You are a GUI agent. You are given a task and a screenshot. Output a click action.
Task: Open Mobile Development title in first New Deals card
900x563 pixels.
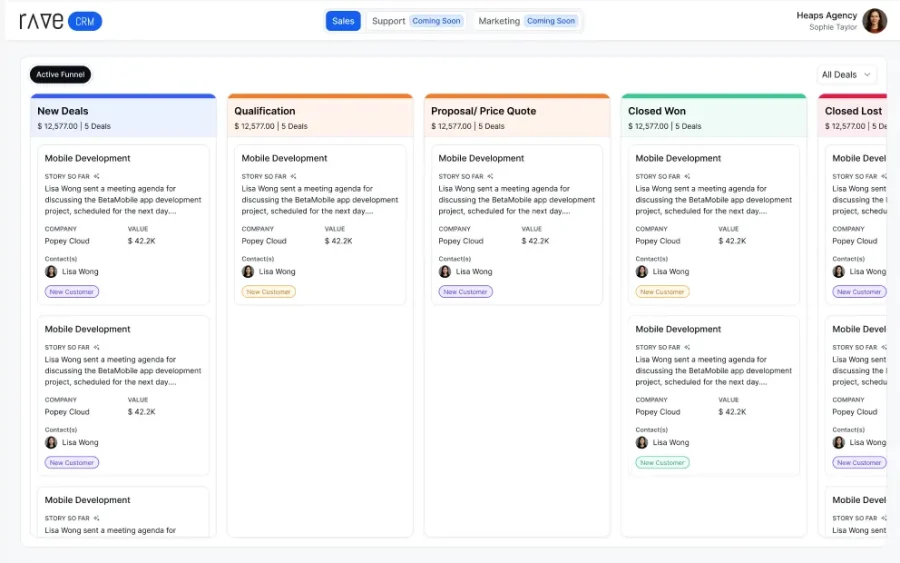87,158
